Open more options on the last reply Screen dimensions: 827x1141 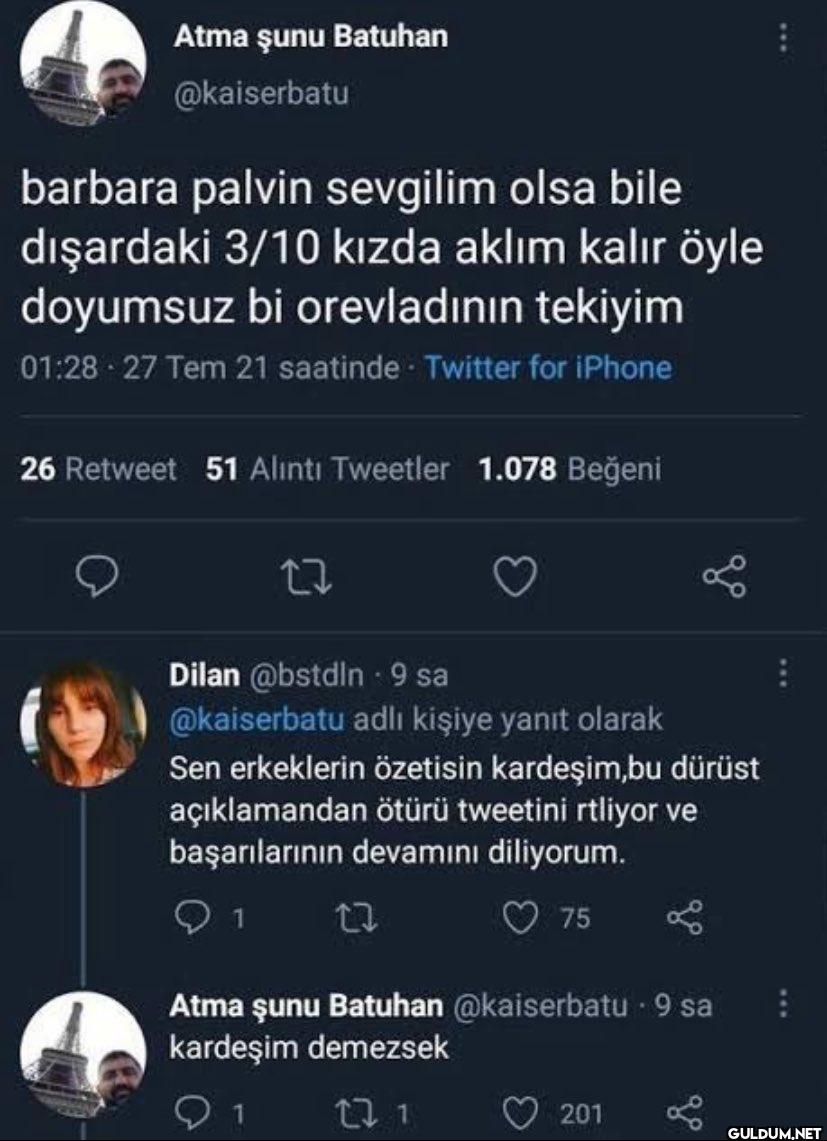[783, 1003]
